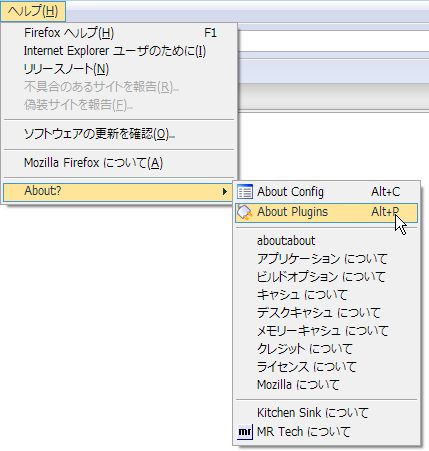Open Internet Explorer ユーザのために(I)
The image size is (429, 451).
[x=119, y=51]
